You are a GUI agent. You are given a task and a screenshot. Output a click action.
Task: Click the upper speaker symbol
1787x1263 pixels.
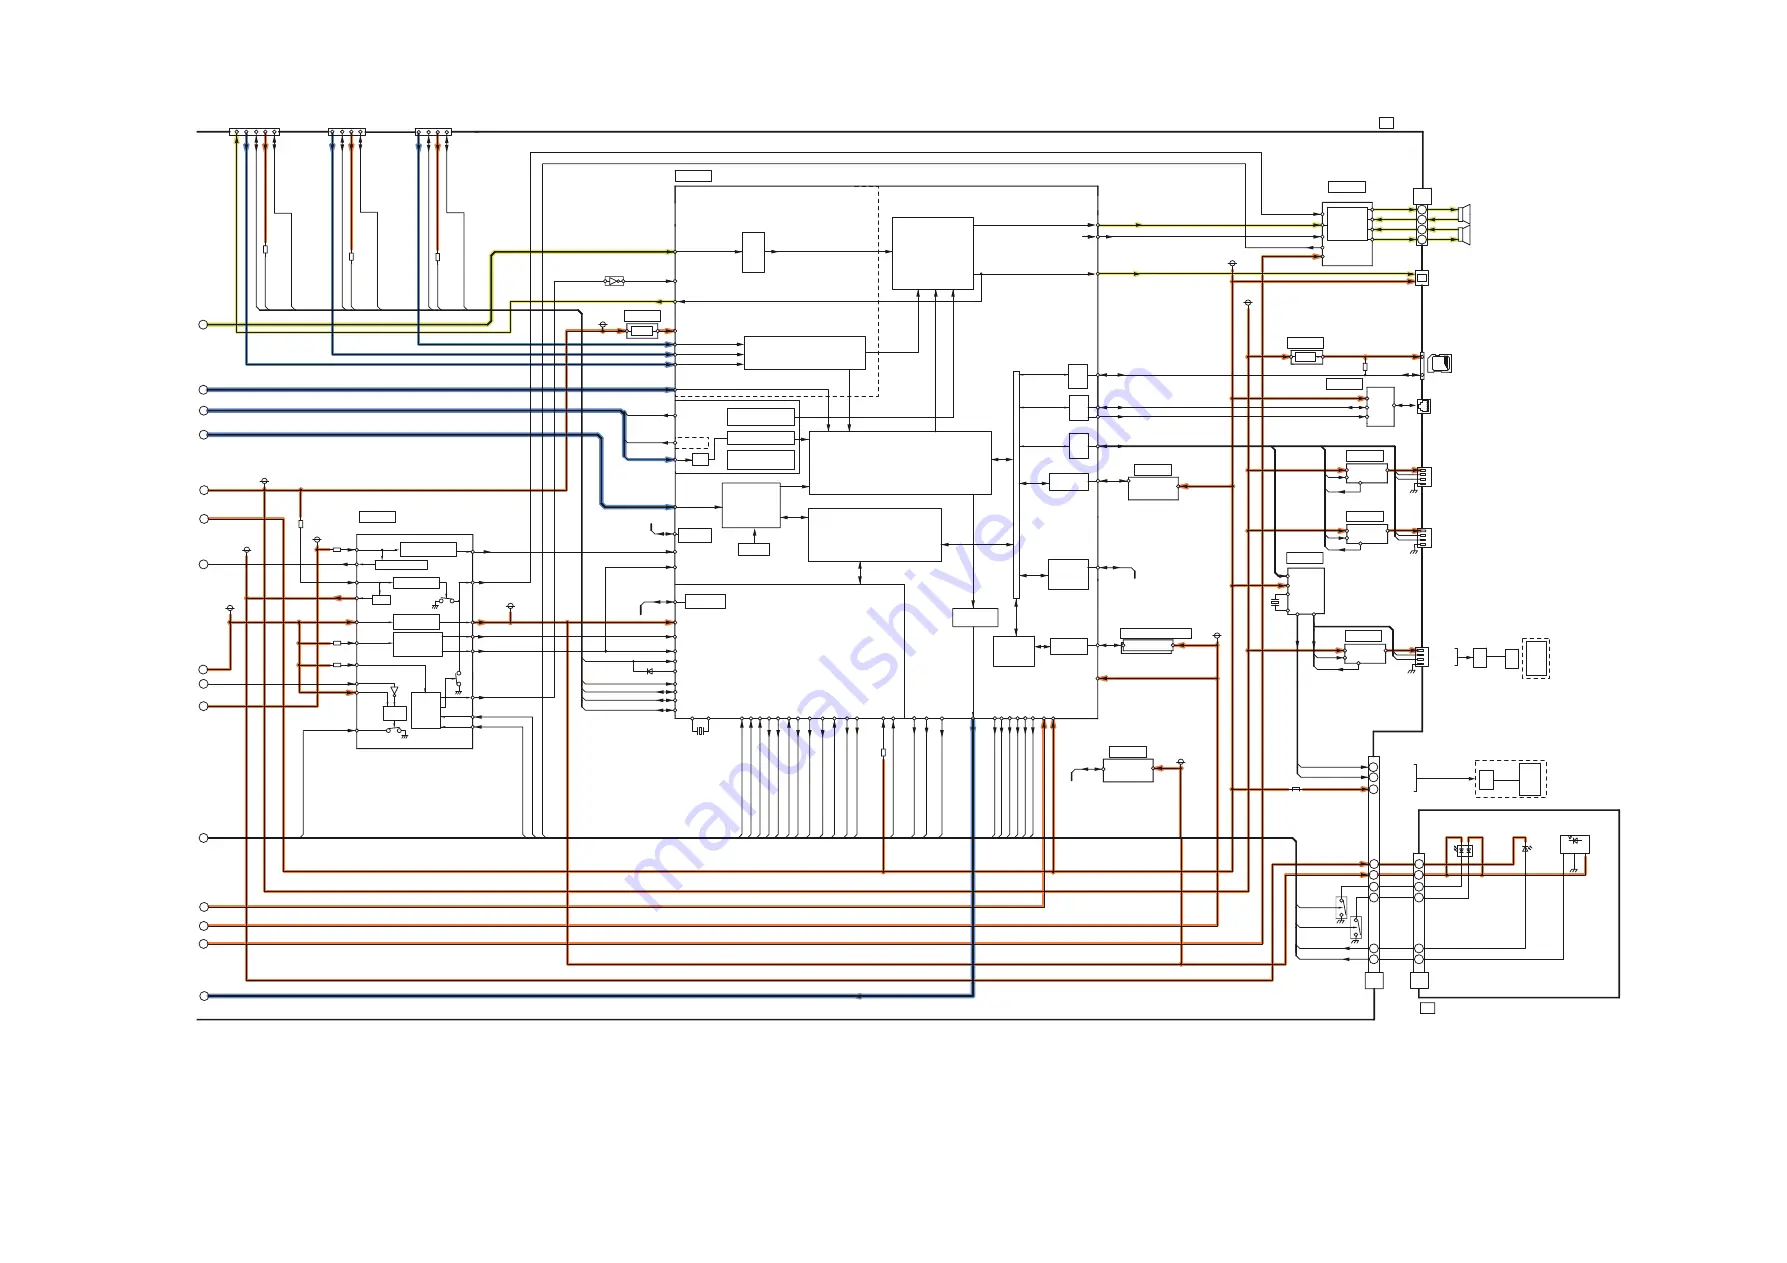tap(1465, 213)
